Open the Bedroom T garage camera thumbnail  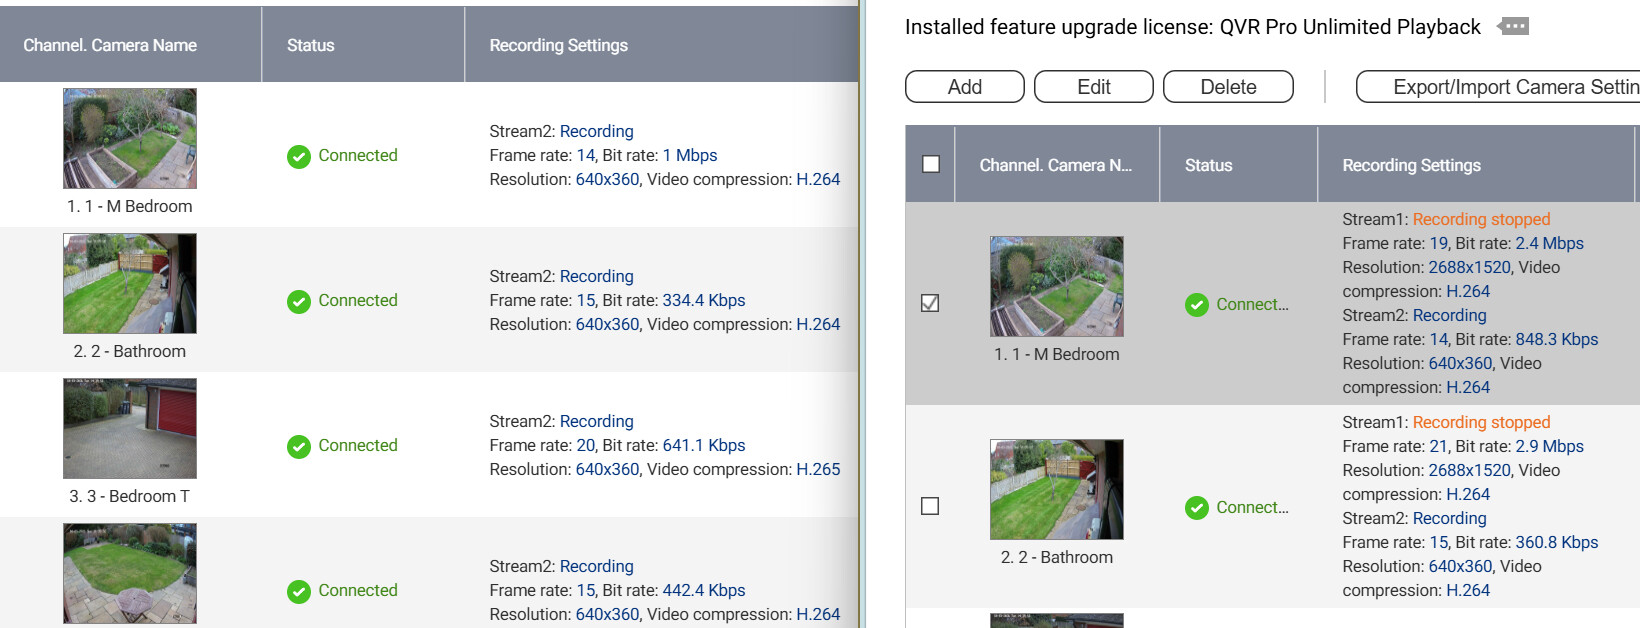coord(130,428)
